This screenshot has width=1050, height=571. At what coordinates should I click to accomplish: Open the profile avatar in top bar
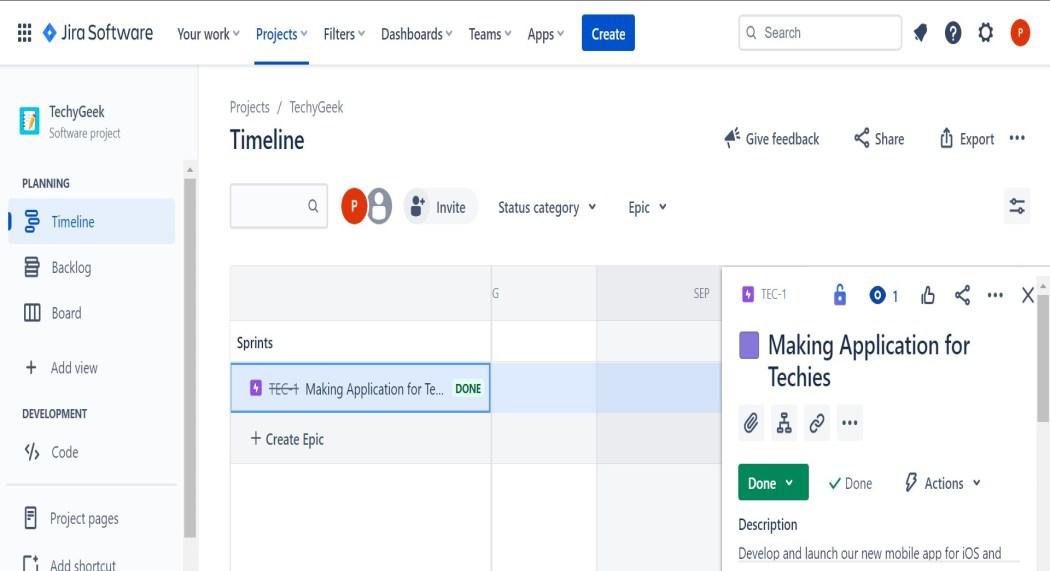tap(1020, 33)
